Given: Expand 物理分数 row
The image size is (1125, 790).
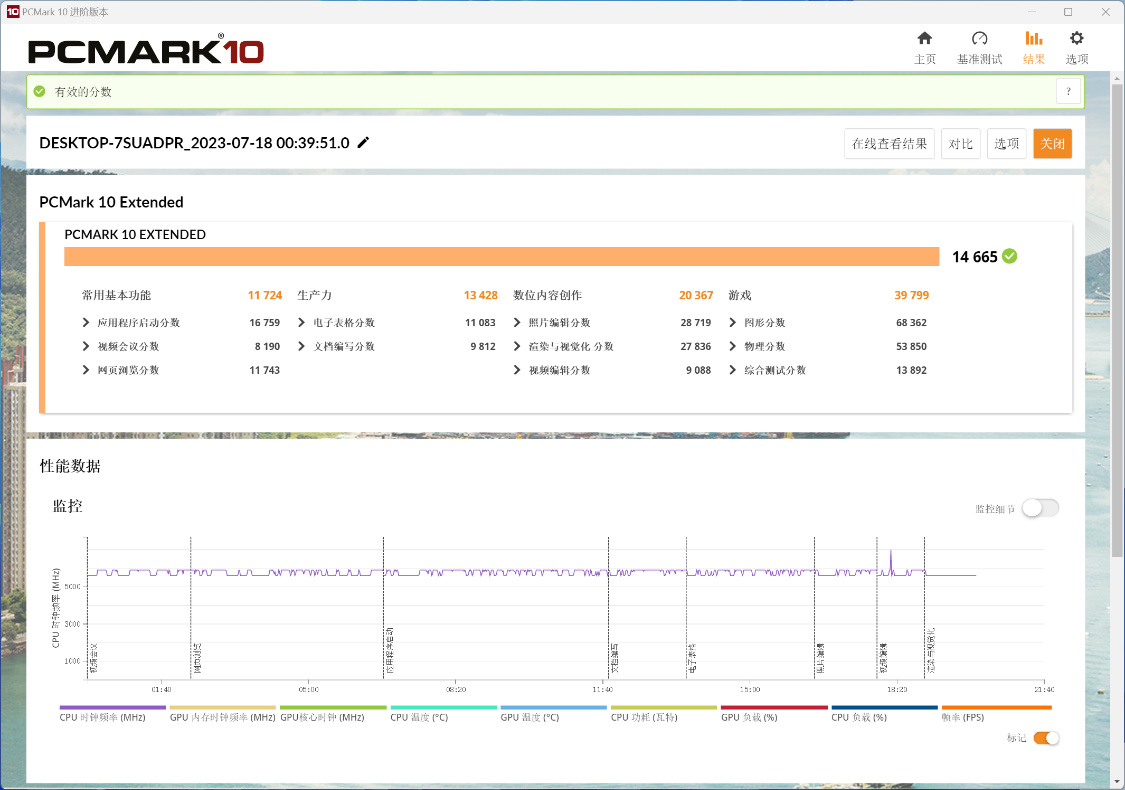Looking at the screenshot, I should click(x=732, y=346).
